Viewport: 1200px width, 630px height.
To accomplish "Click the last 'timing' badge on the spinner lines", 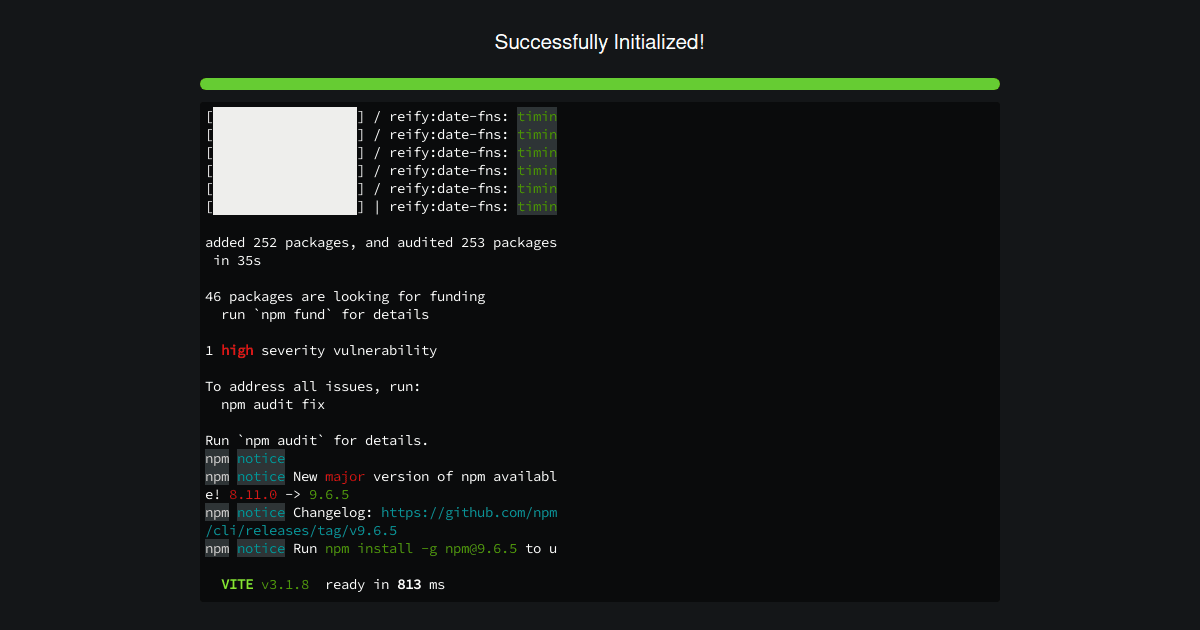I will tap(537, 206).
